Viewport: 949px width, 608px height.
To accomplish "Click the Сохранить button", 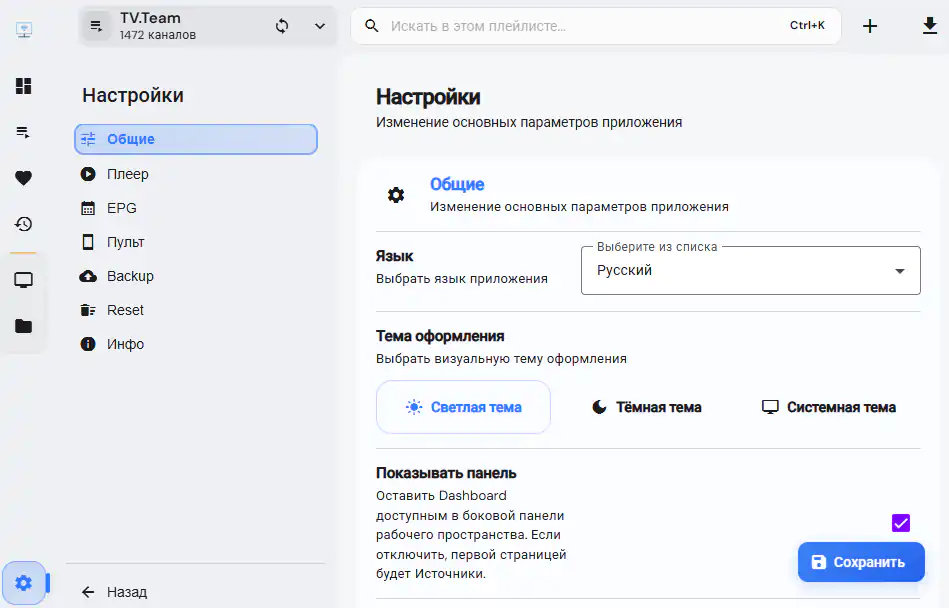I will coord(861,562).
